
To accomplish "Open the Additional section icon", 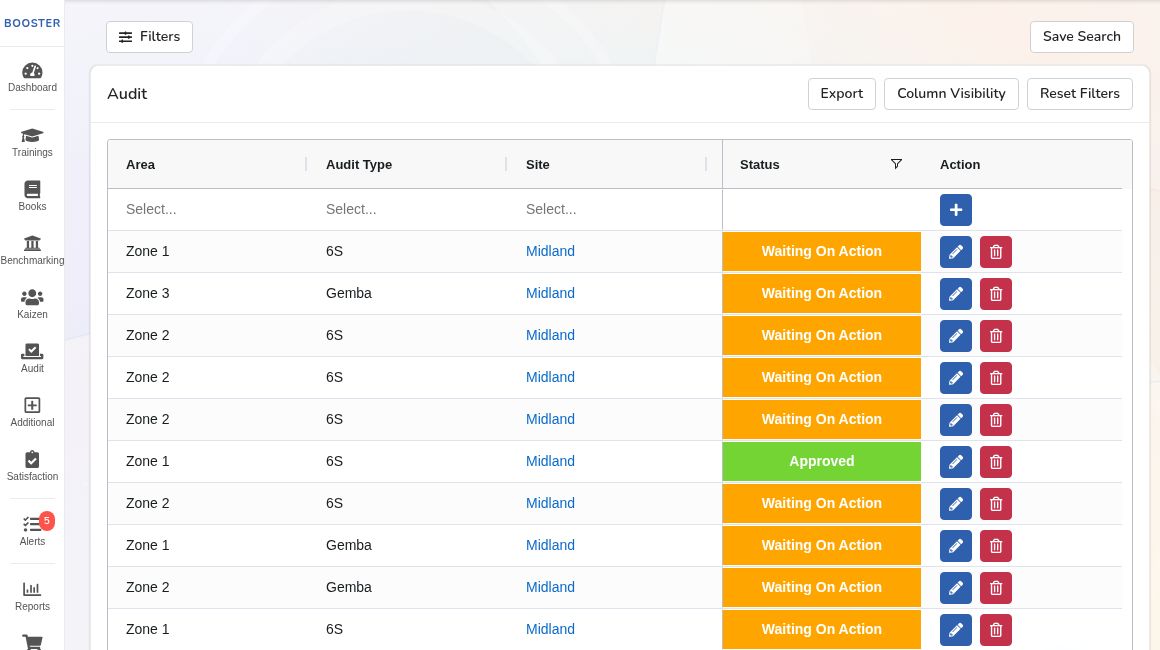I will [x=32, y=413].
